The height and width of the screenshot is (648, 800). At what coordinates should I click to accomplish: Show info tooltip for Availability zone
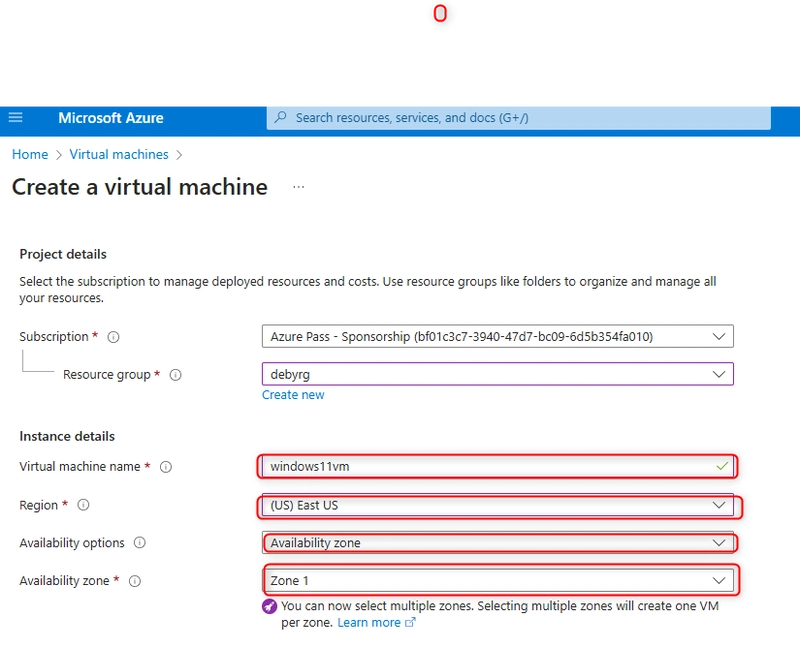(135, 581)
